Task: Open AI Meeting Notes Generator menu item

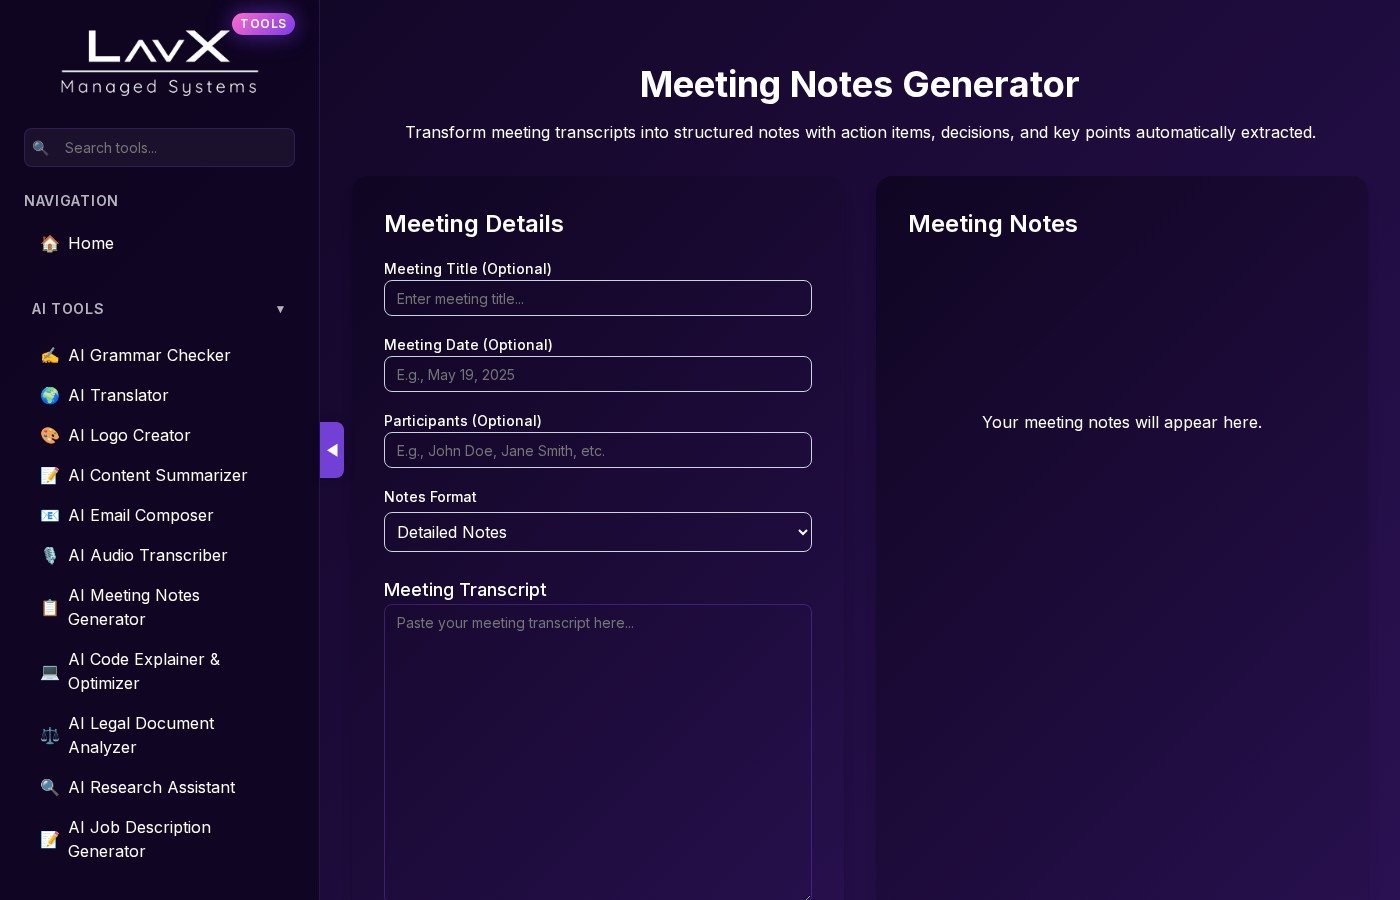Action: coord(134,607)
